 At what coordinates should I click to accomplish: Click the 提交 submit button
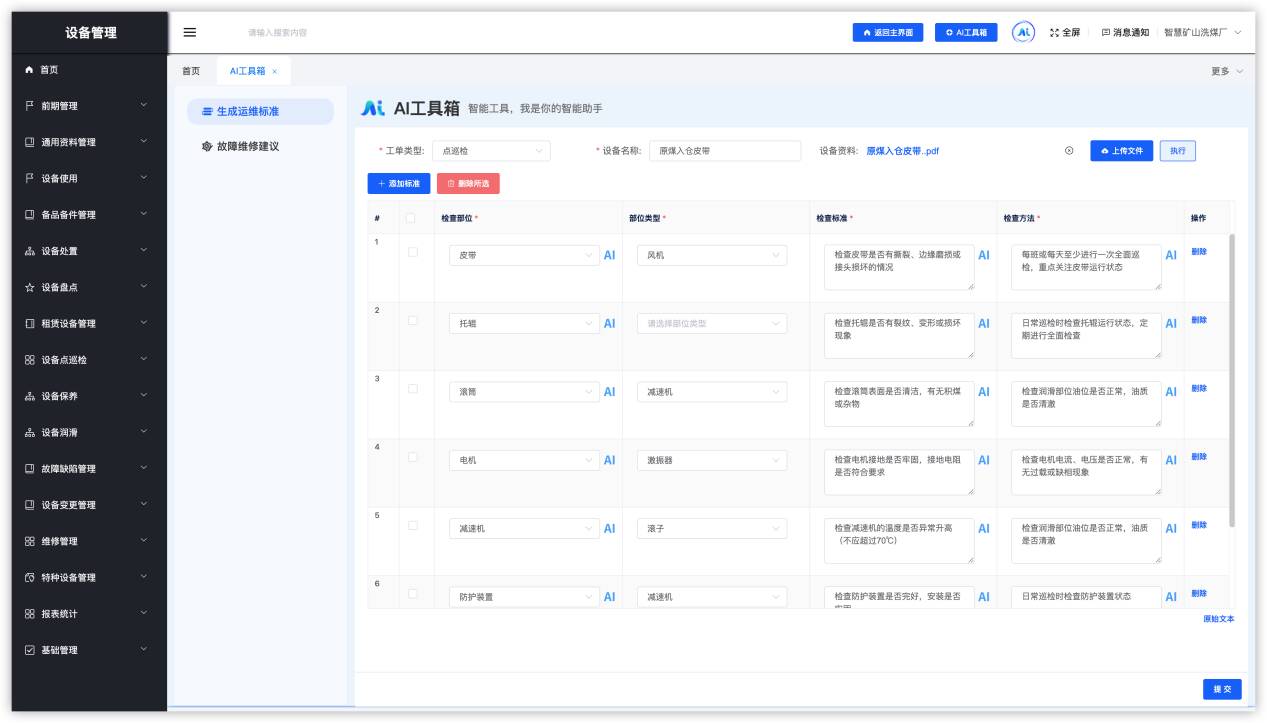click(1222, 689)
